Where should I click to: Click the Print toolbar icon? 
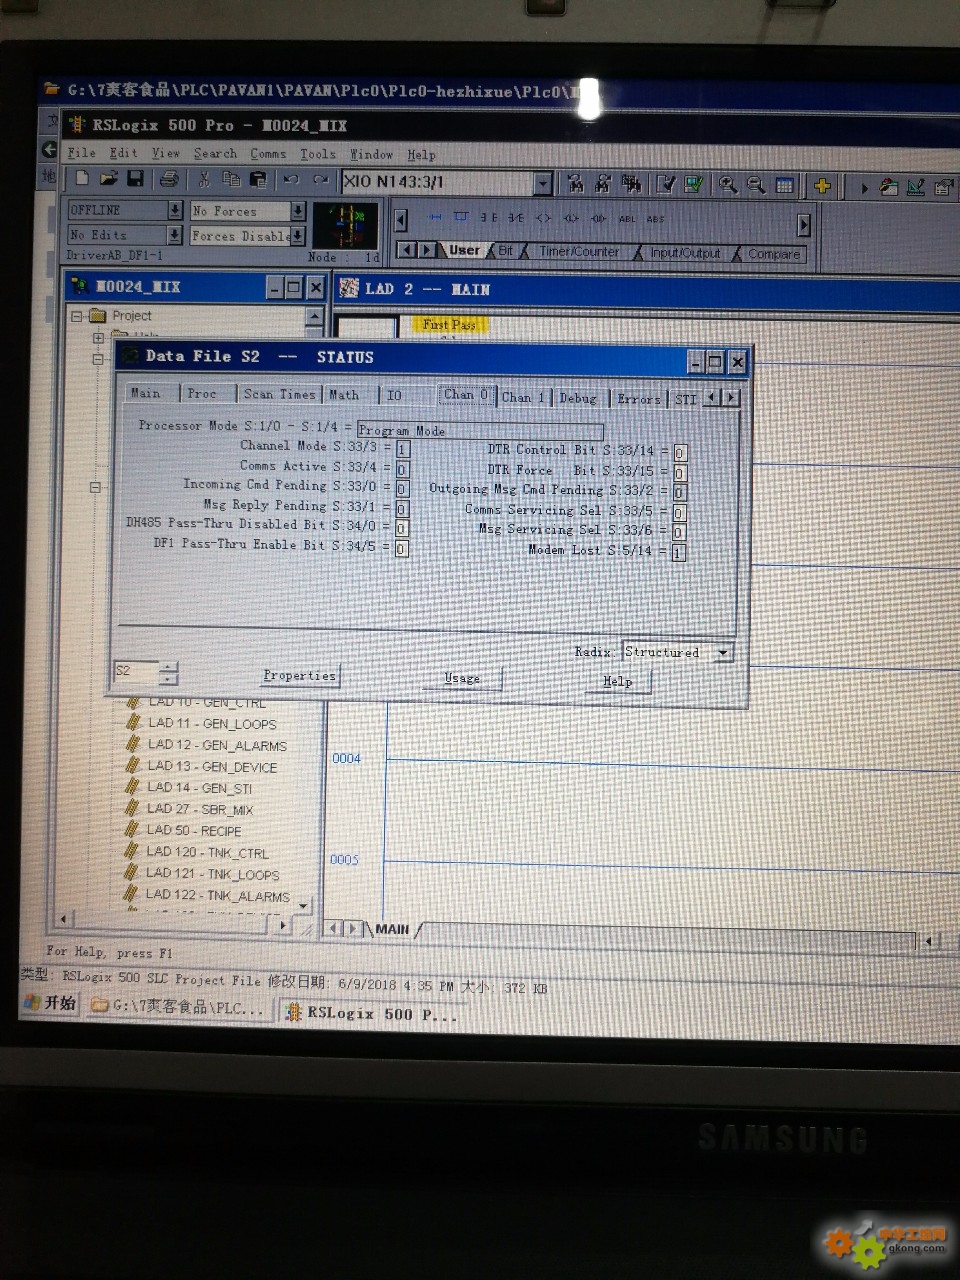tap(170, 180)
